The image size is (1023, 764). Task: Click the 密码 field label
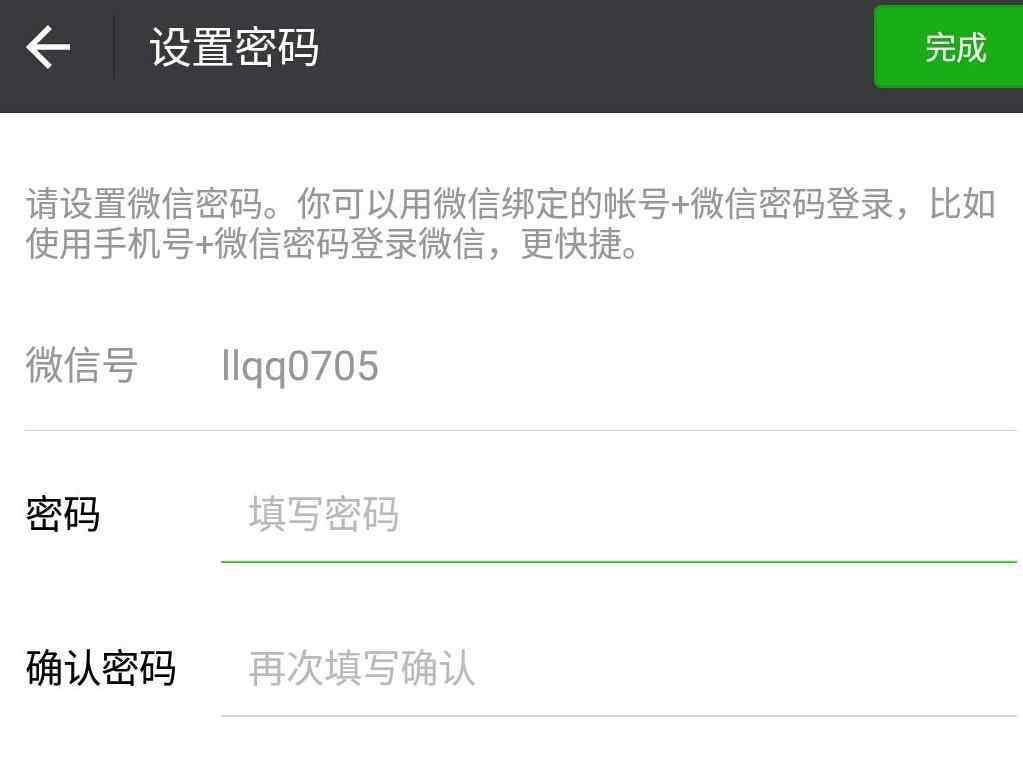coord(63,514)
